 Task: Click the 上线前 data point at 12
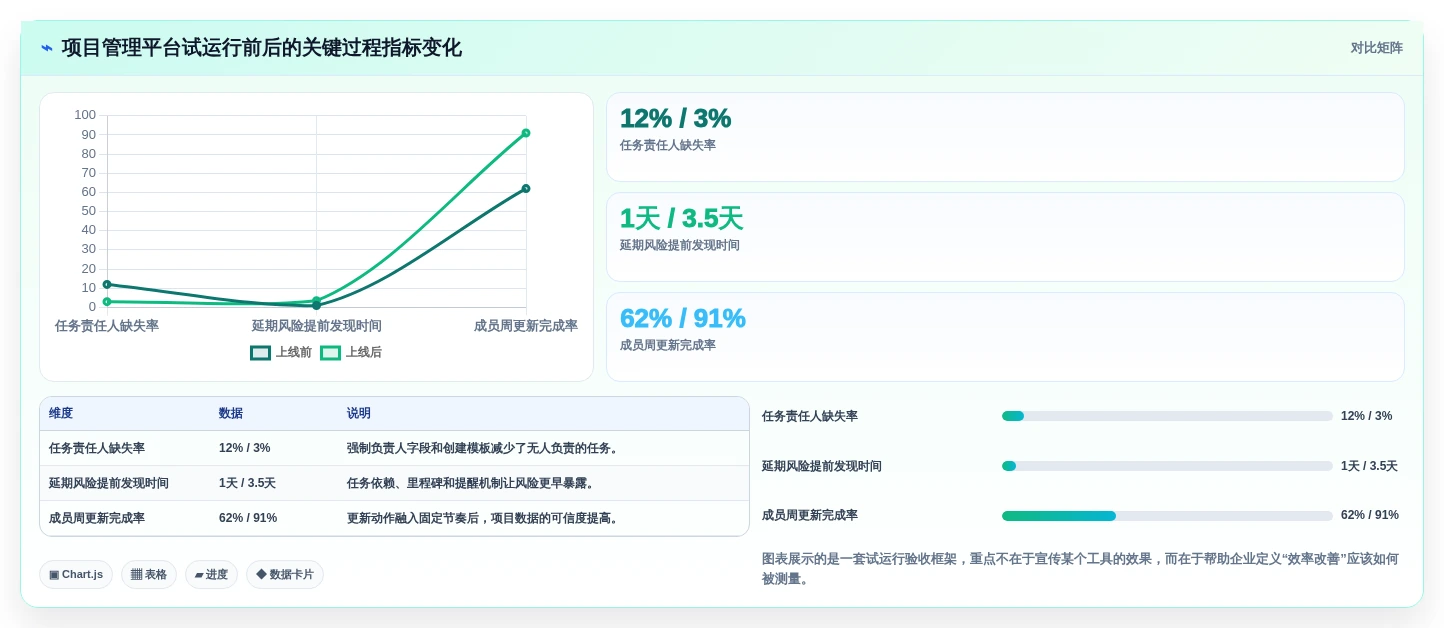(x=107, y=284)
